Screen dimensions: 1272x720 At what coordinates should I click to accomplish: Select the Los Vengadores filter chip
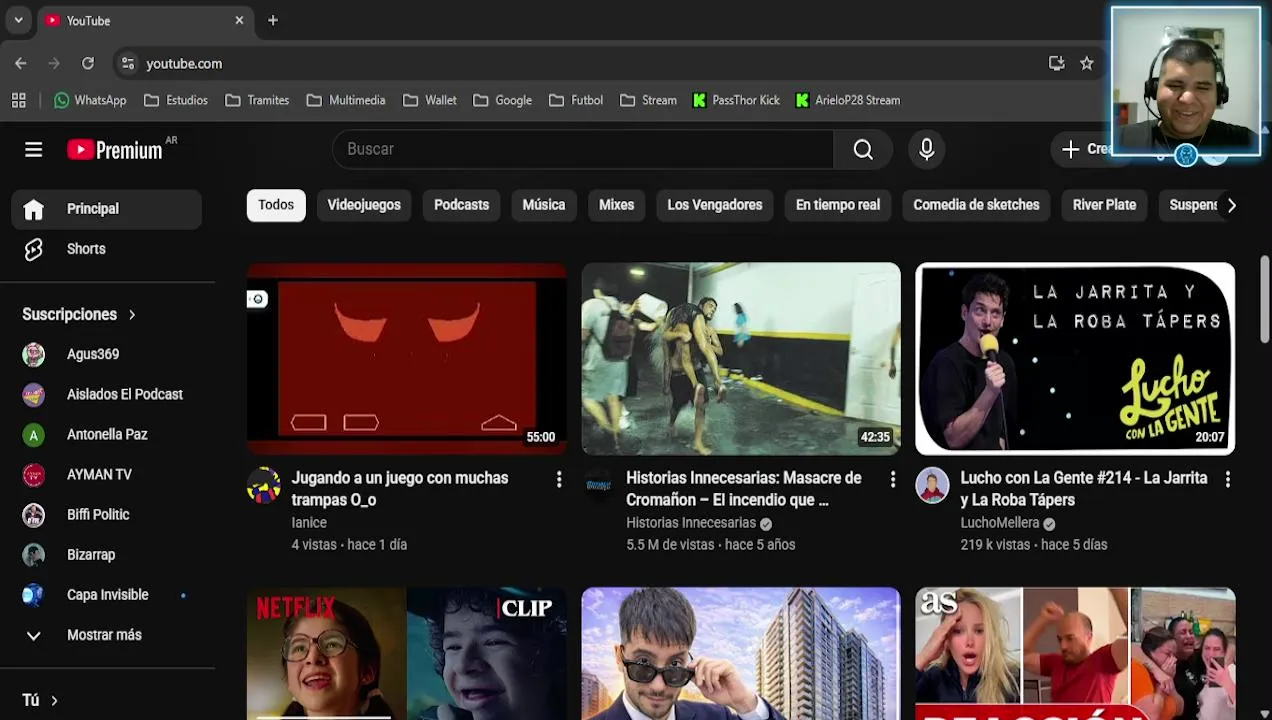pyautogui.click(x=715, y=205)
